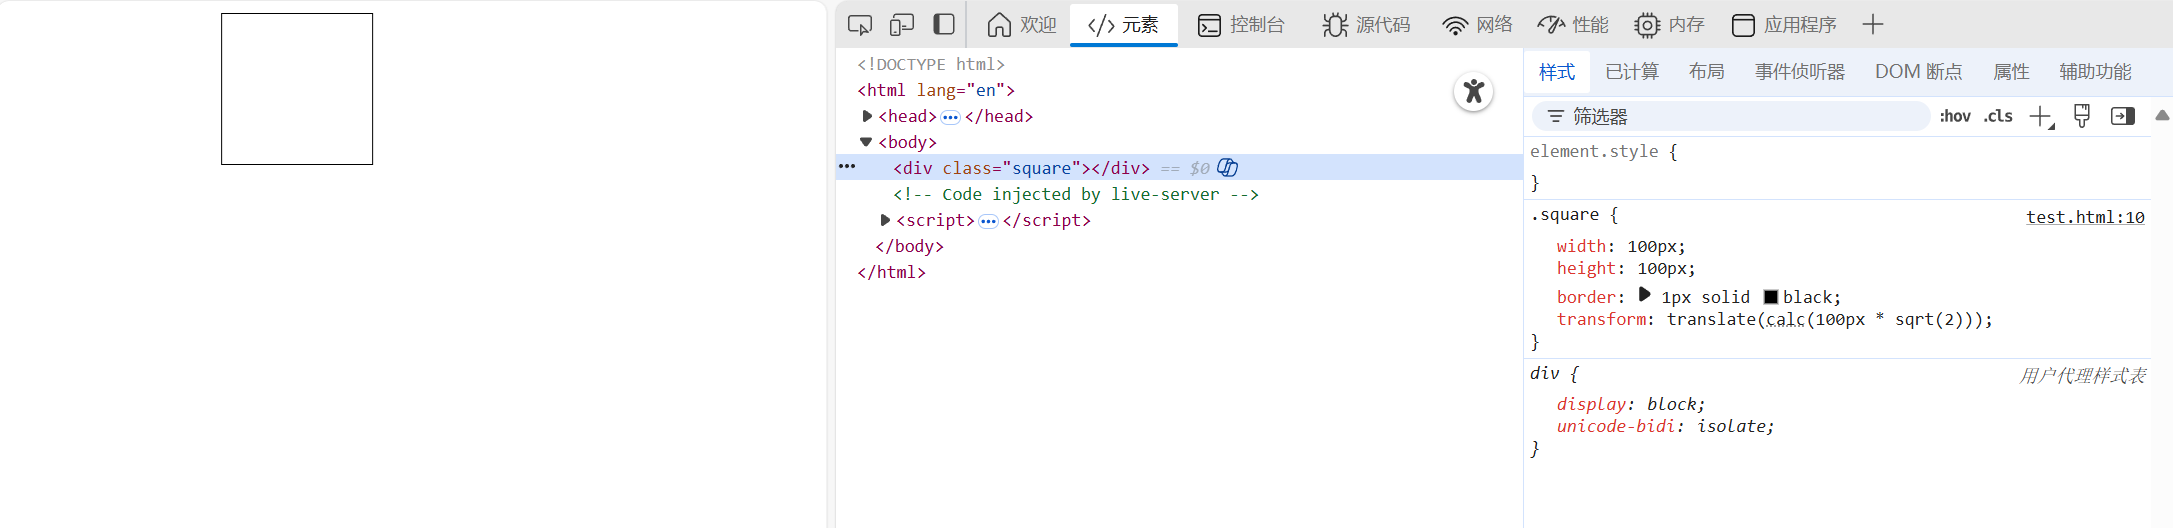Toggle the sidebar dock icon
This screenshot has height=528, width=2173.
pyautogui.click(x=944, y=25)
